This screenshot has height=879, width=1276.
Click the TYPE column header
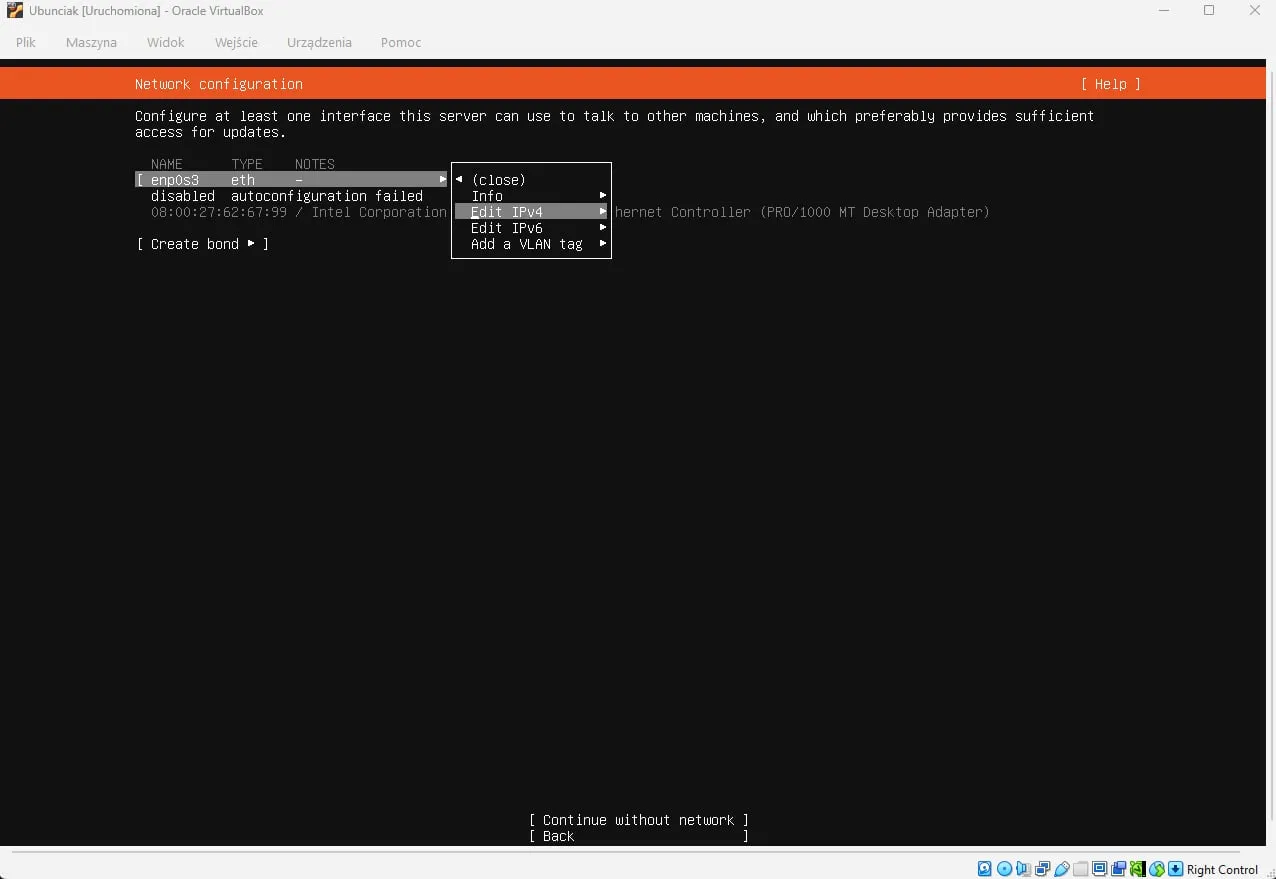click(x=247, y=164)
